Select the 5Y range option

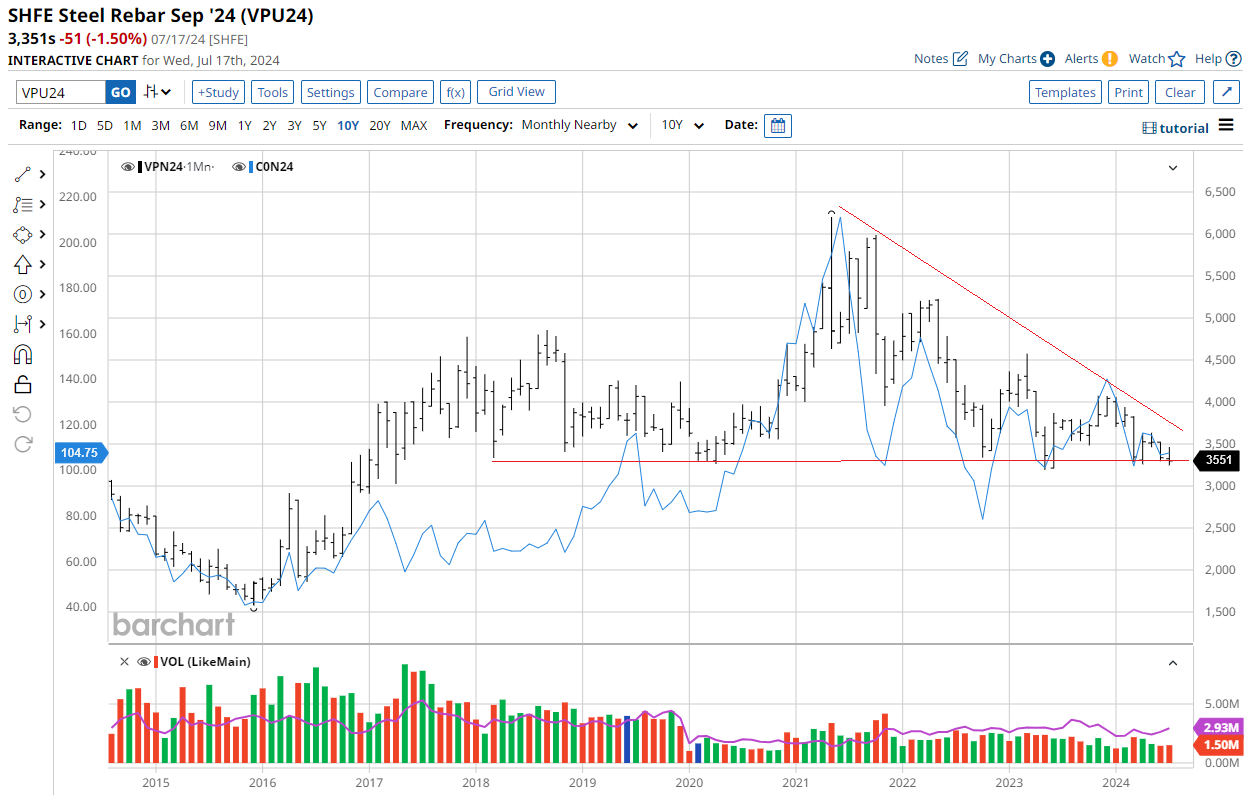pos(319,126)
